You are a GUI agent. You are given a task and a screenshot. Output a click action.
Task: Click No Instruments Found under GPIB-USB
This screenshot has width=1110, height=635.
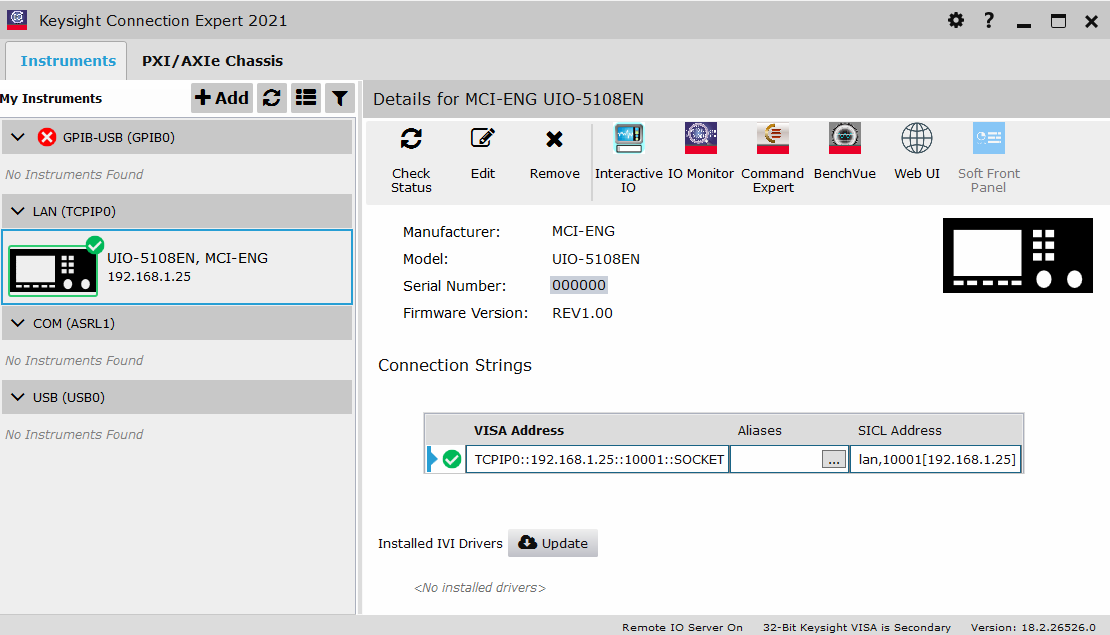[x=74, y=174]
